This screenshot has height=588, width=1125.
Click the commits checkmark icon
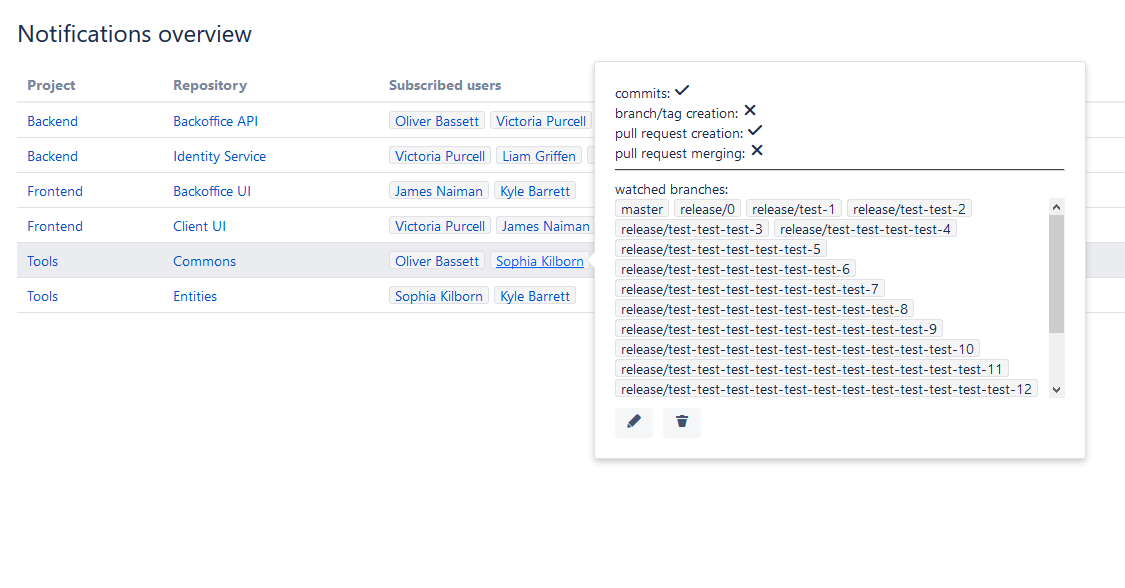(x=682, y=91)
